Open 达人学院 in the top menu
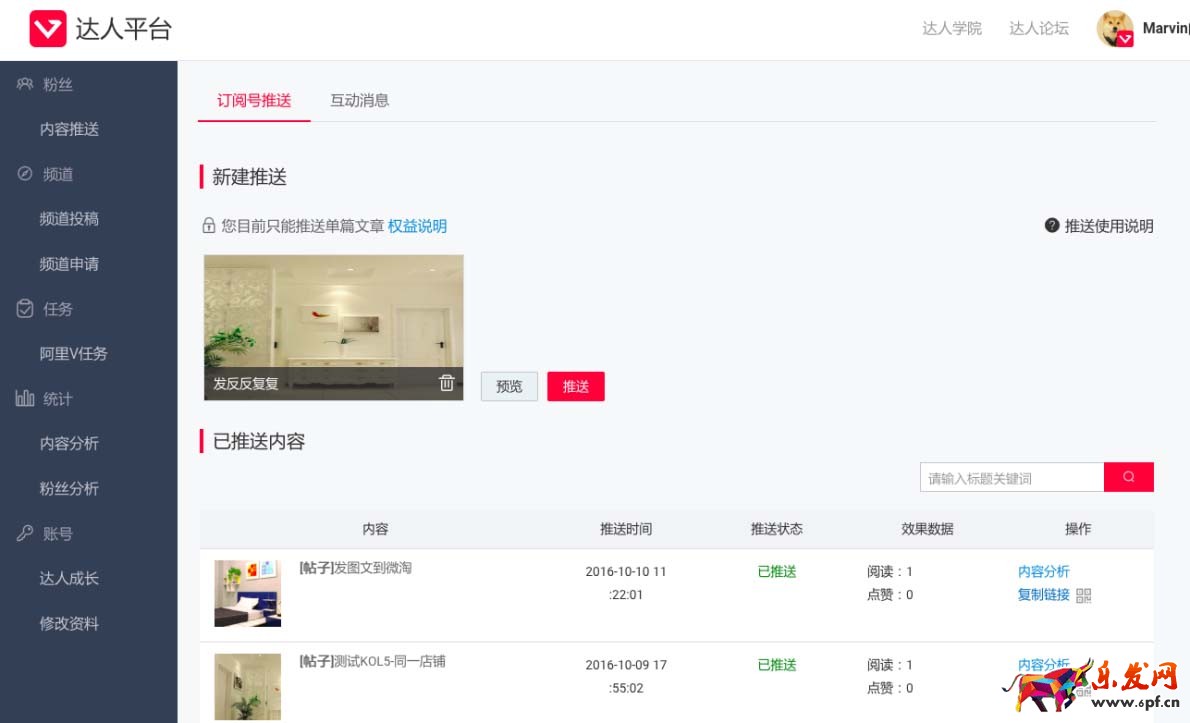Screen dimensions: 1190x723 tap(951, 28)
